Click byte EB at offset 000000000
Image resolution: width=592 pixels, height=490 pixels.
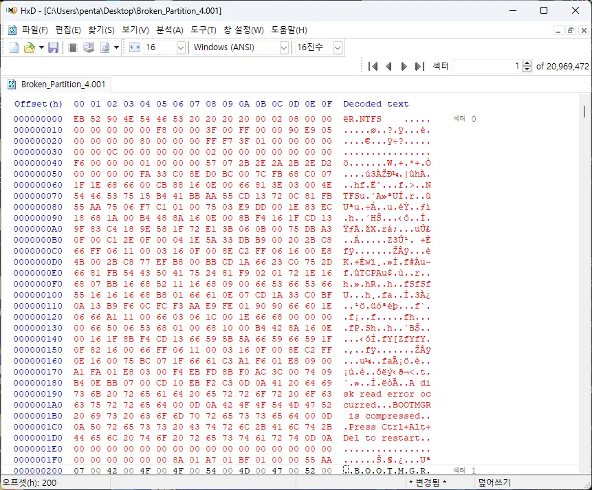click(79, 119)
